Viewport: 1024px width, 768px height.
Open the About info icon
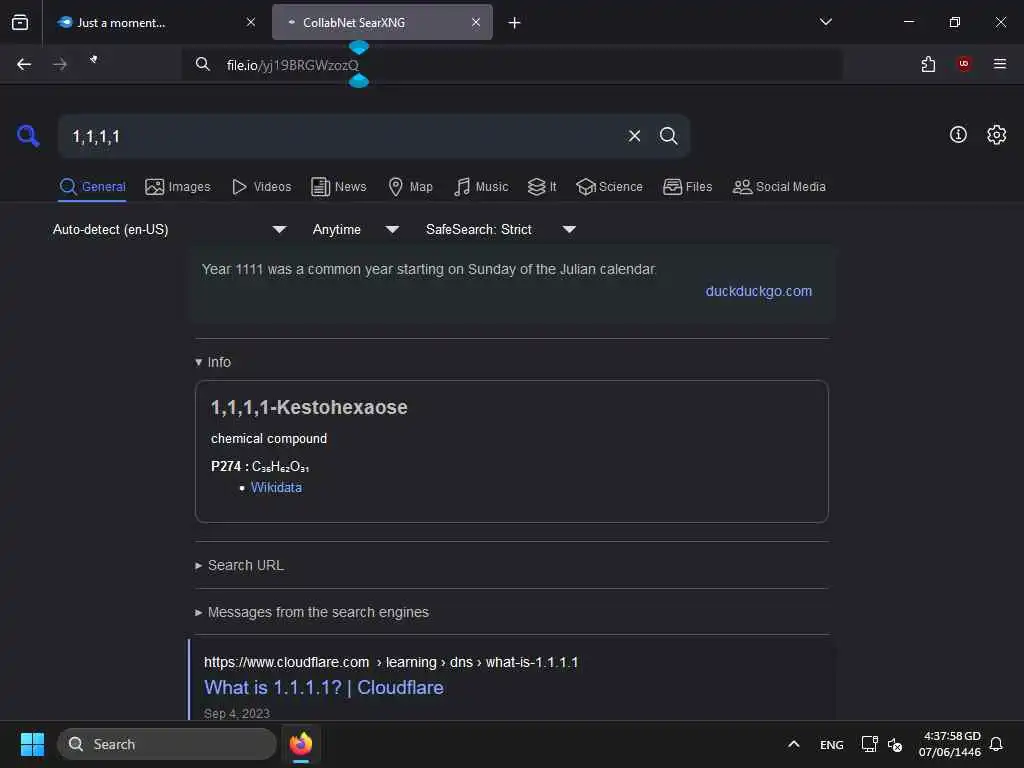957,135
